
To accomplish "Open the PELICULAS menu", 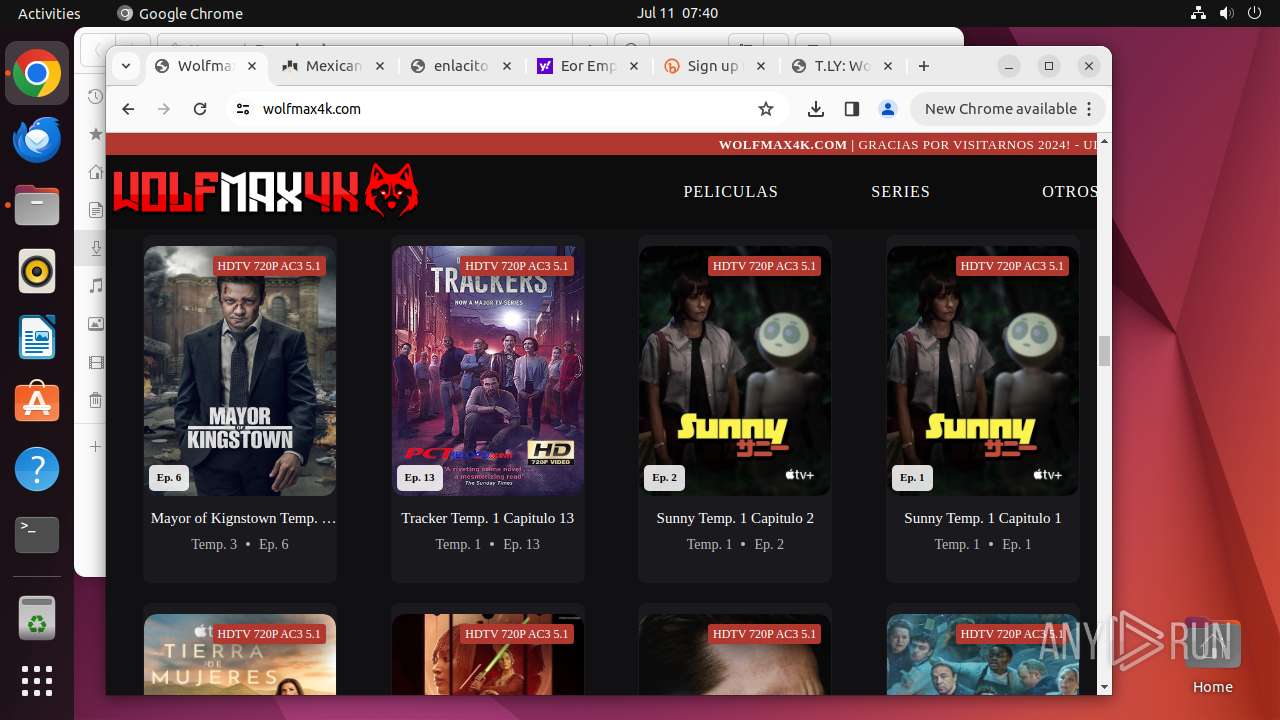I will pos(730,191).
